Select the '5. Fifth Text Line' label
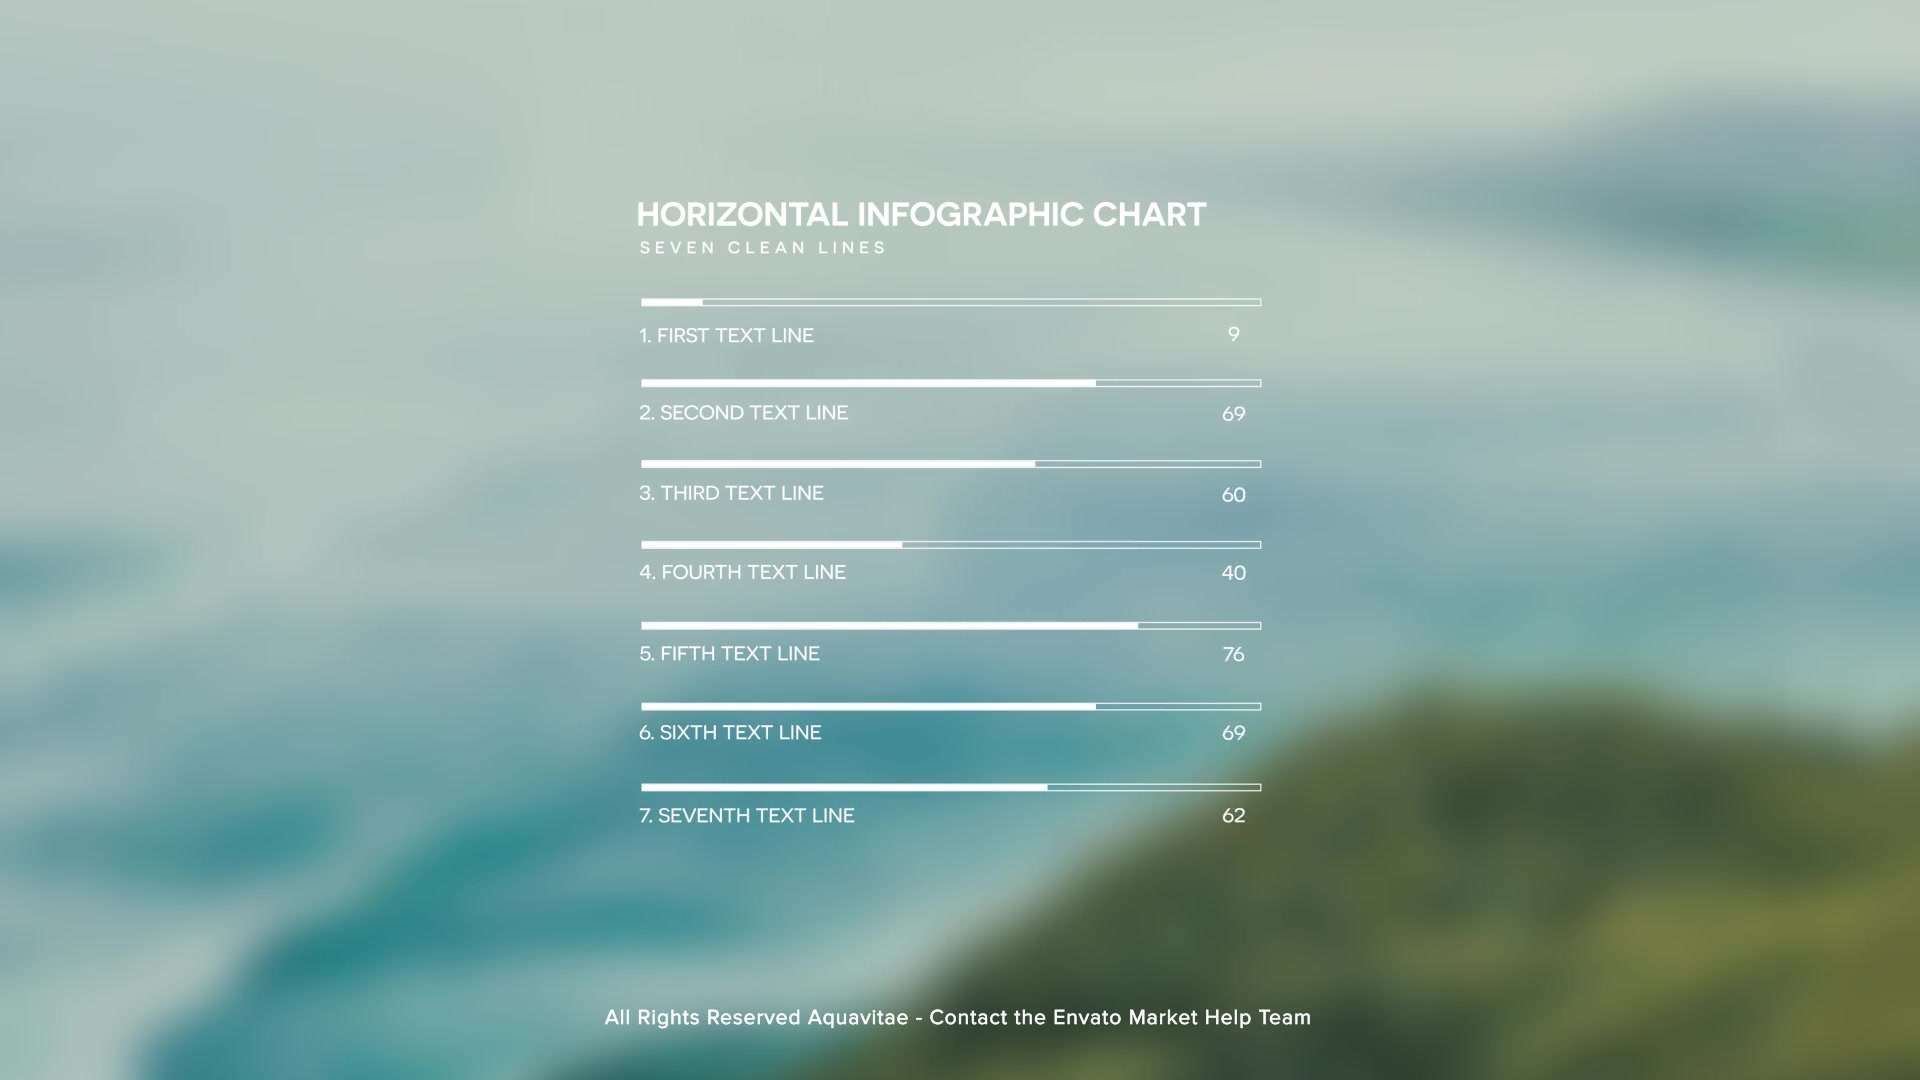 pyautogui.click(x=730, y=653)
